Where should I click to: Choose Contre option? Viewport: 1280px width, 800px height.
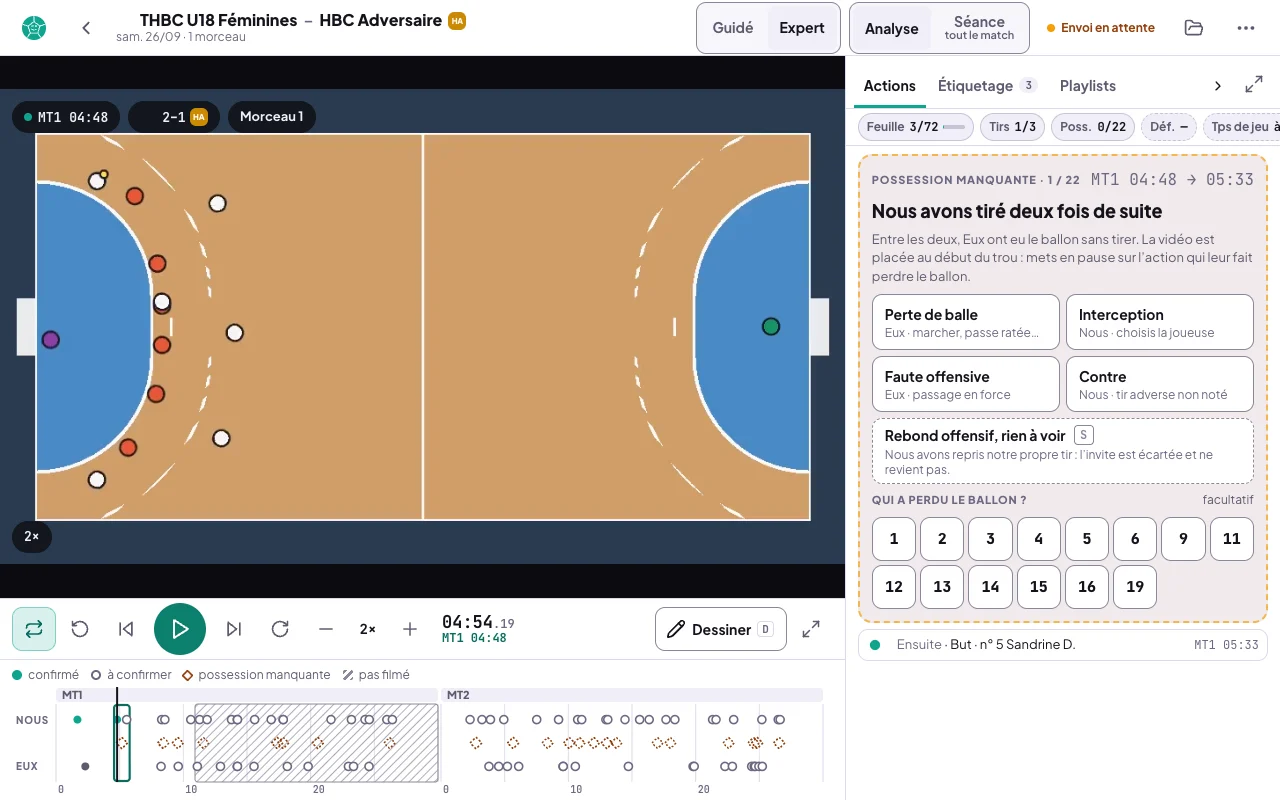click(x=1160, y=384)
